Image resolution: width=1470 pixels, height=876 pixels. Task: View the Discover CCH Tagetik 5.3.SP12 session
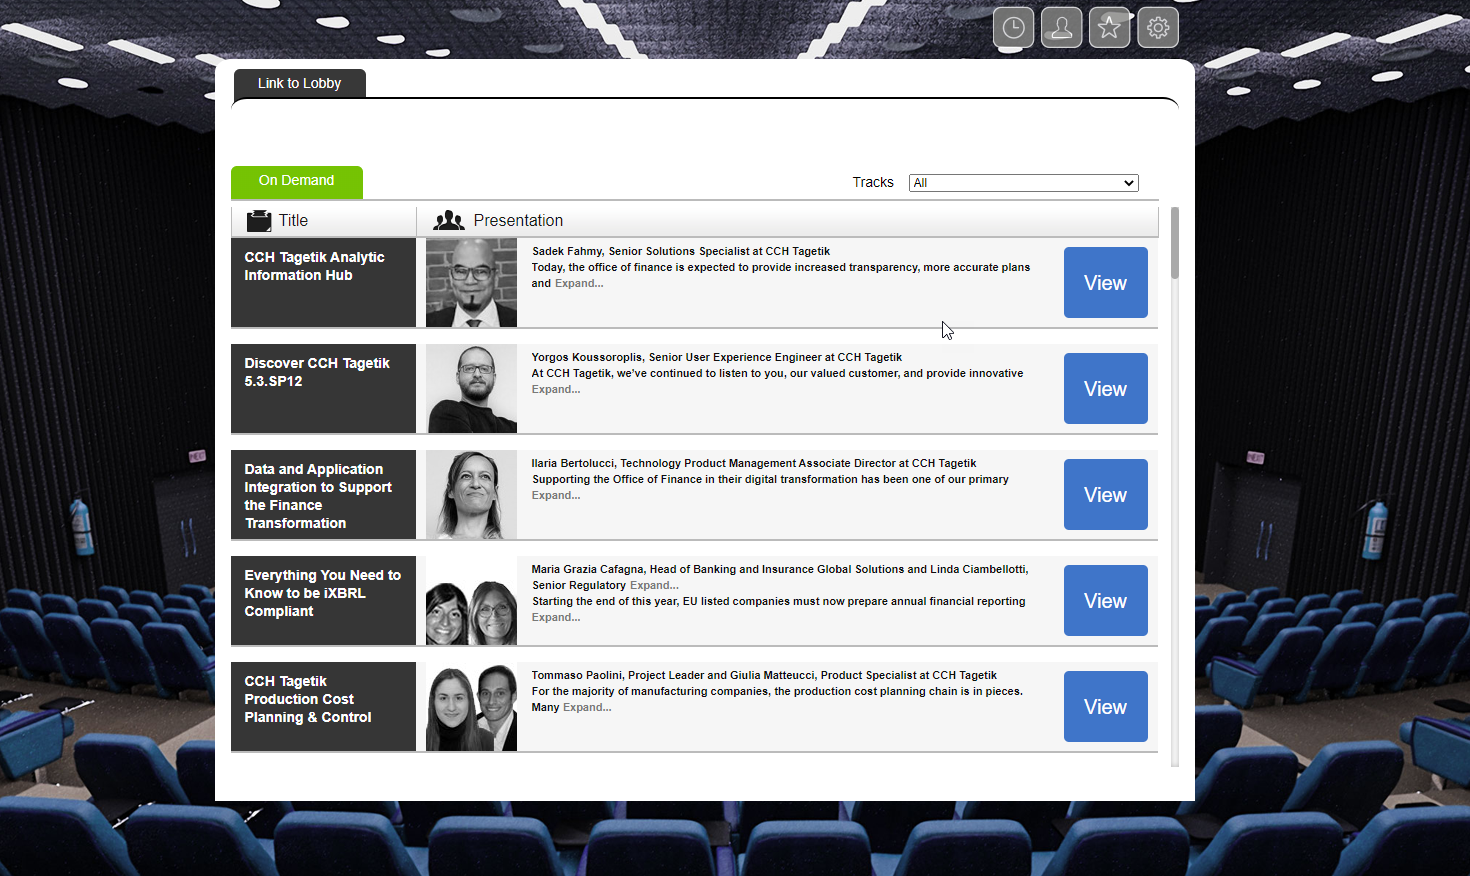1105,389
